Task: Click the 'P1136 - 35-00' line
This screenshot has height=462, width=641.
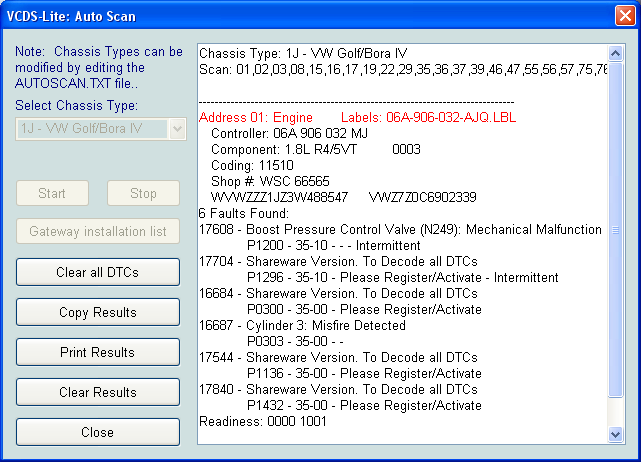Action: click(364, 373)
